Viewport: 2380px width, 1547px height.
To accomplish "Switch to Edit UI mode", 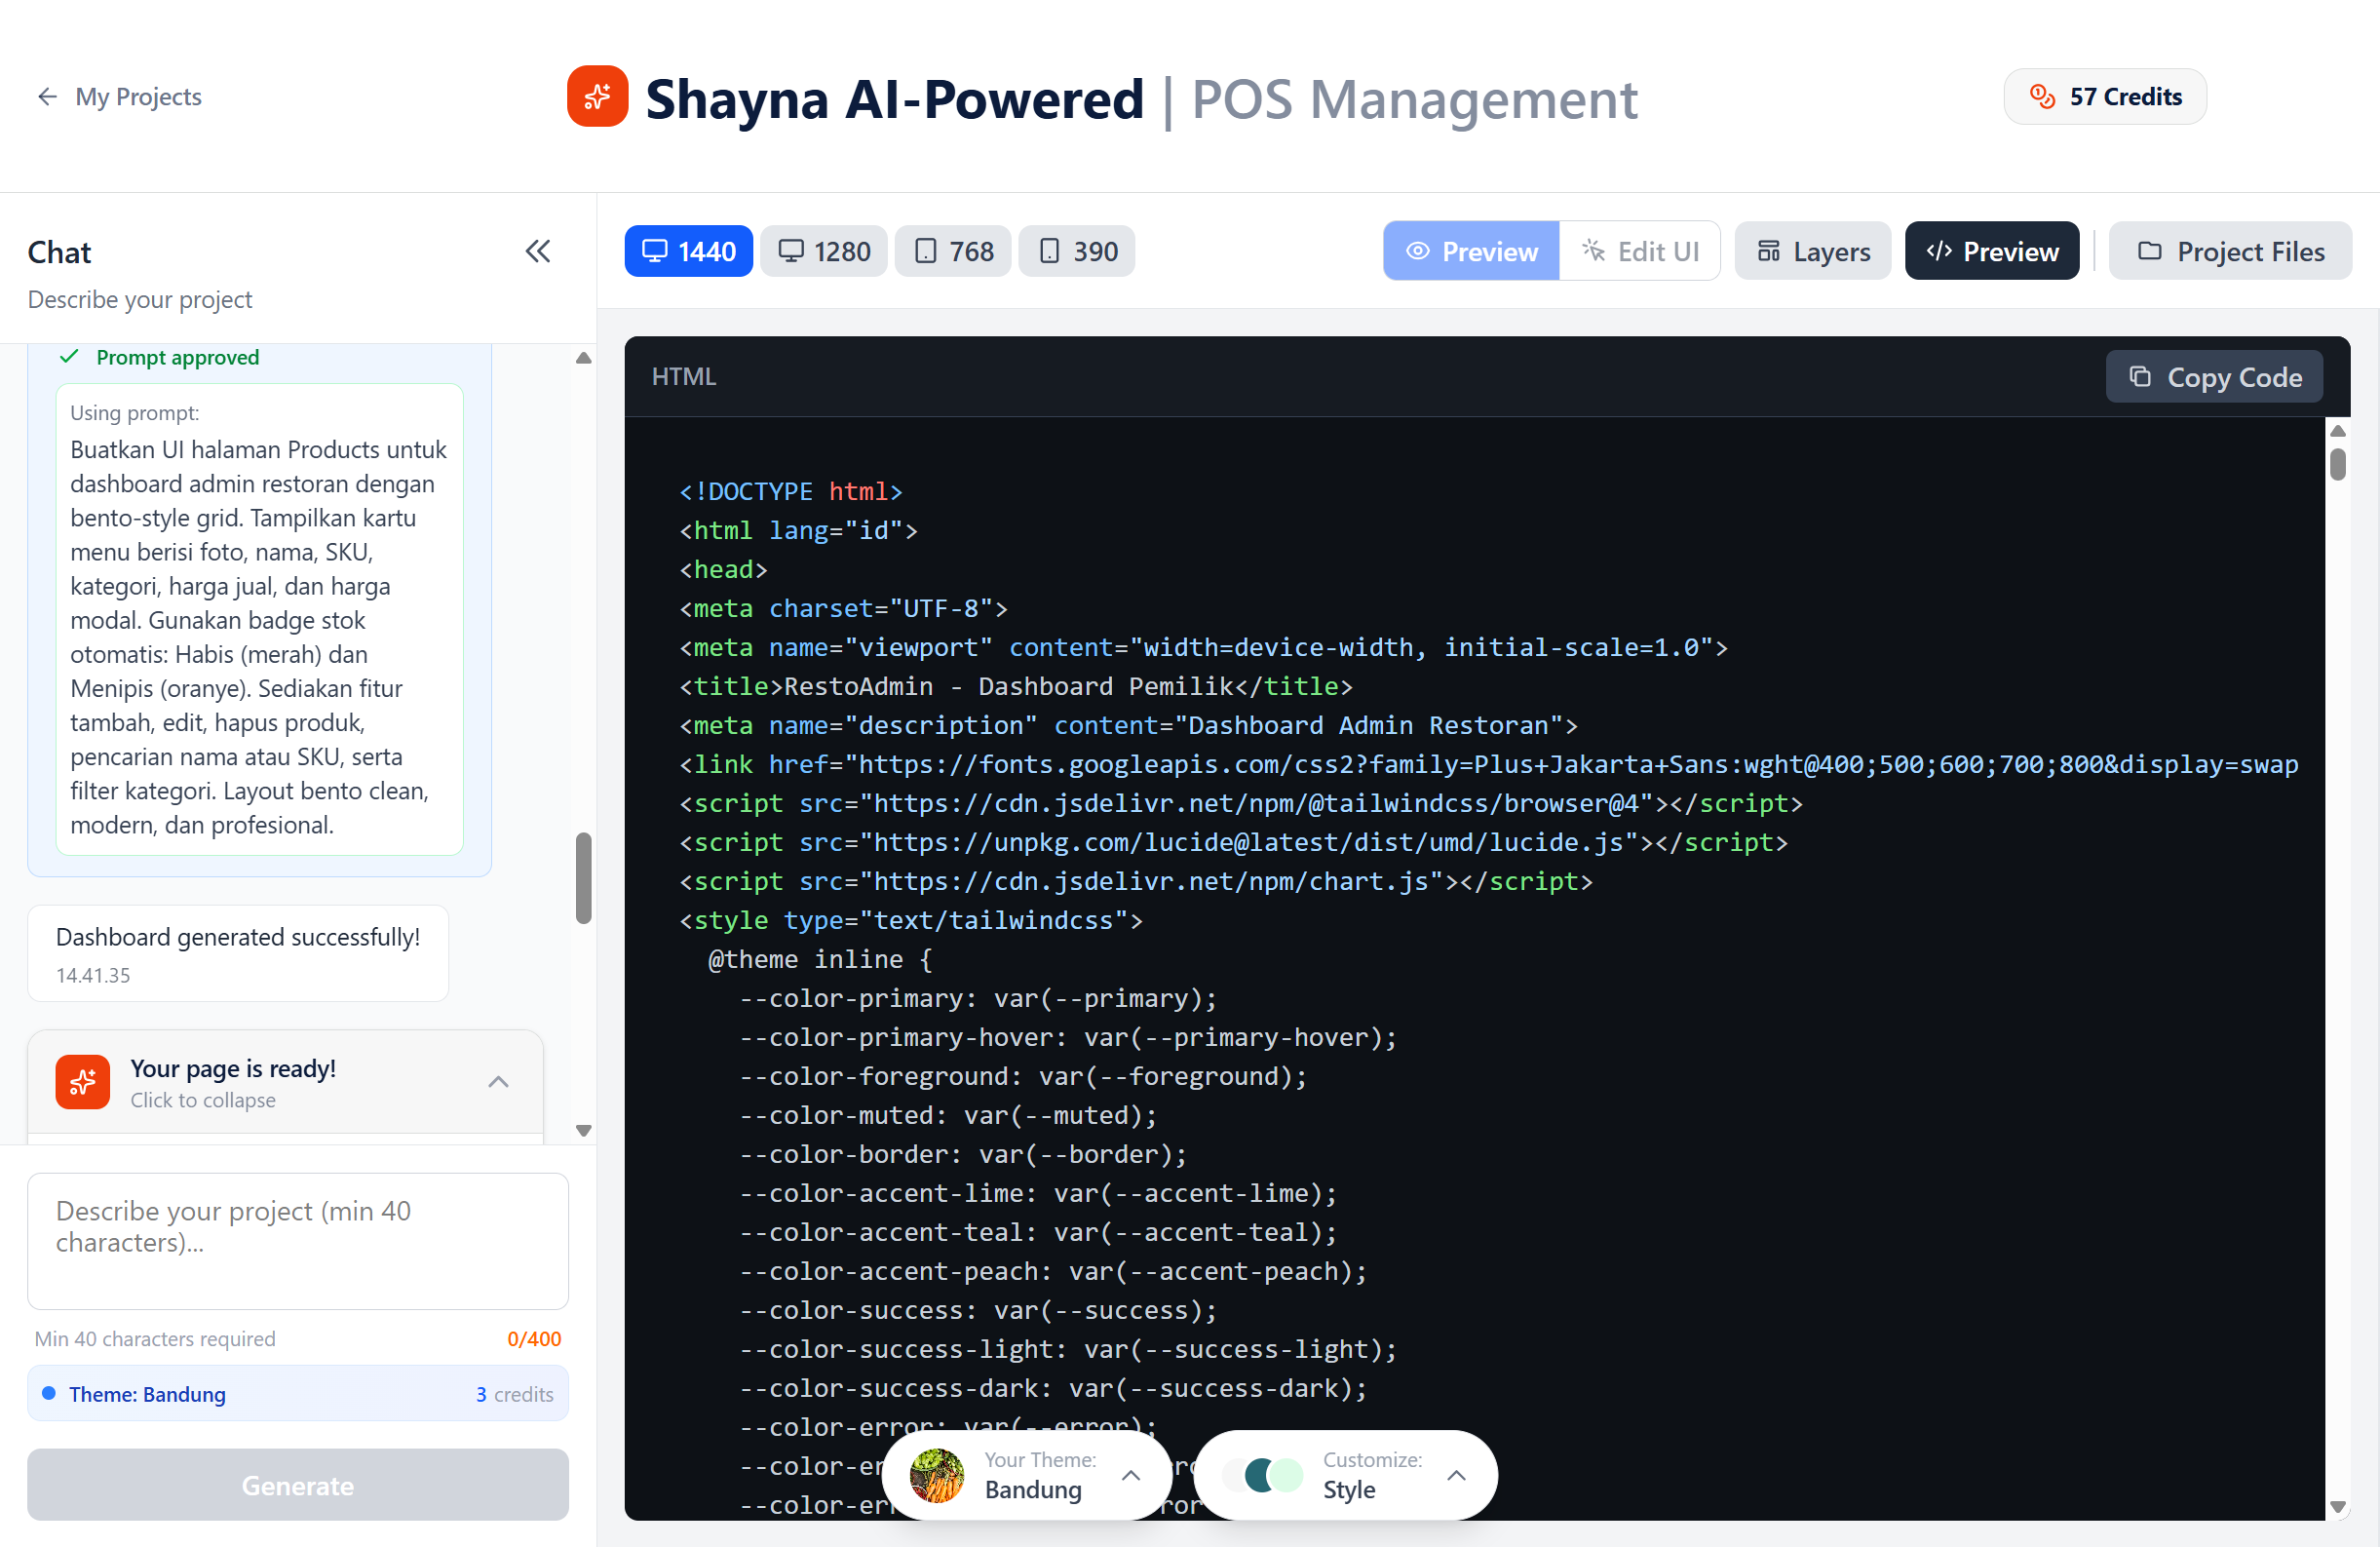I will (1639, 251).
